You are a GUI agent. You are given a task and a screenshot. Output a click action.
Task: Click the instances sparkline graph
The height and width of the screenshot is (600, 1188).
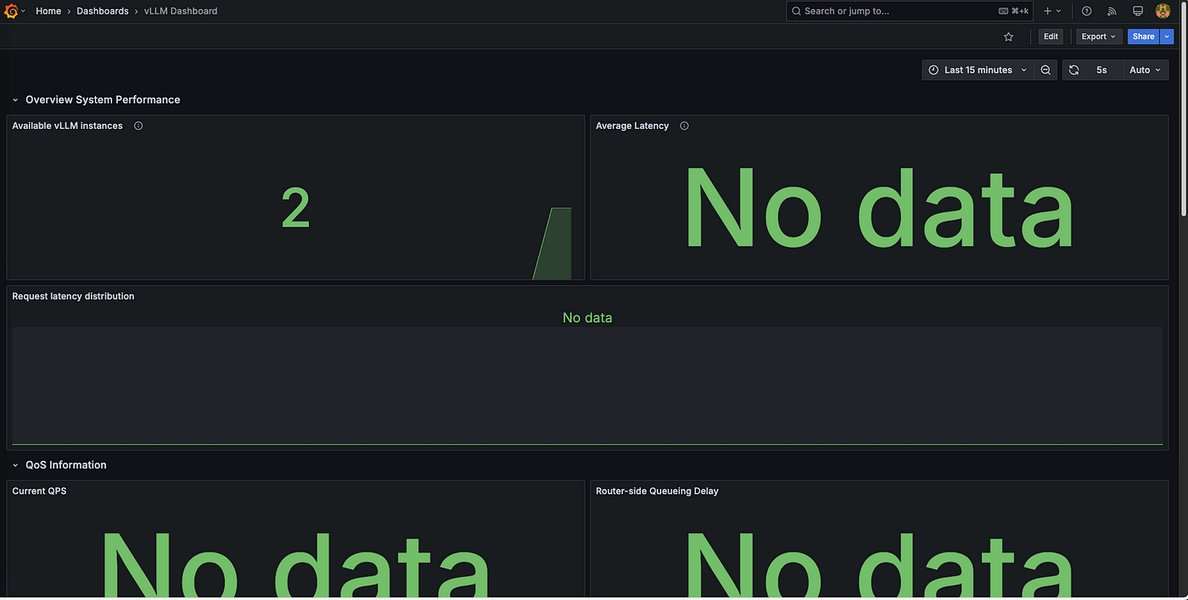pos(552,243)
